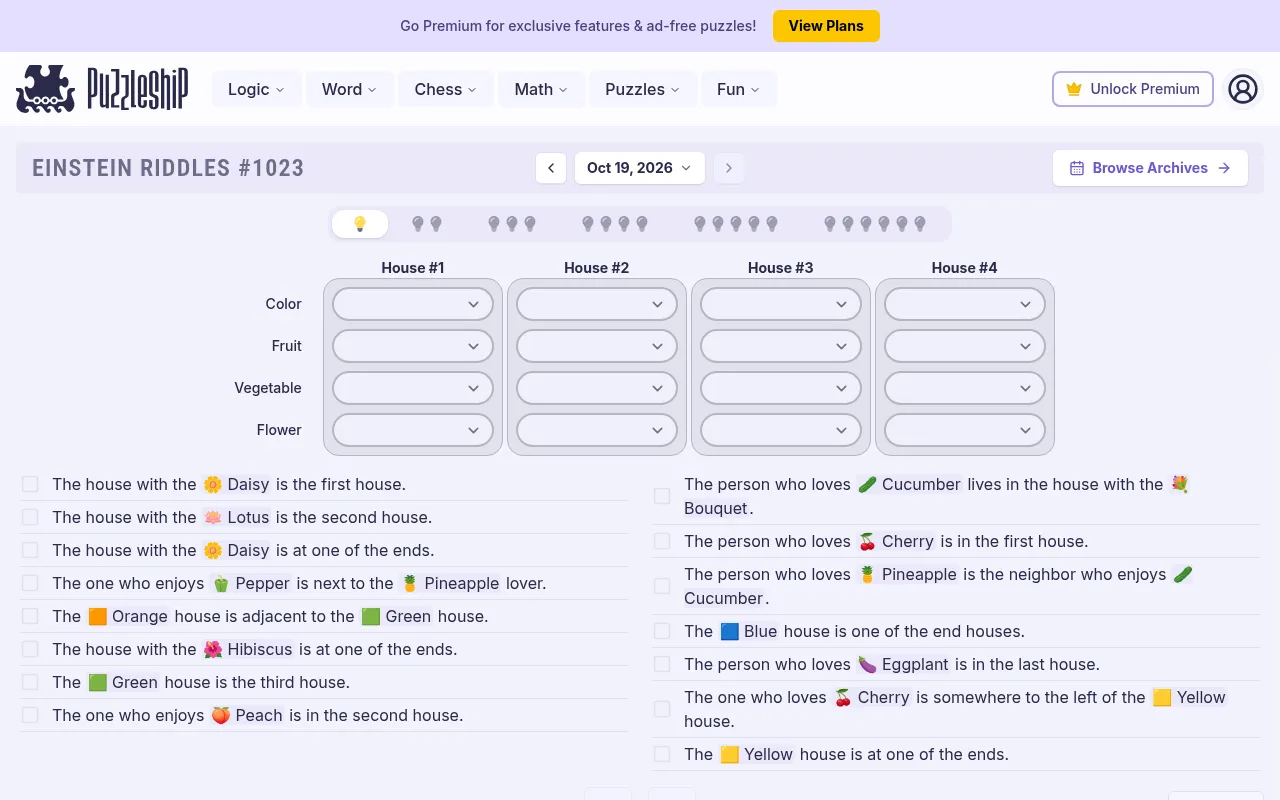The height and width of the screenshot is (800, 1280).
Task: Open House #3 Vegetable dropdown
Action: (781, 388)
